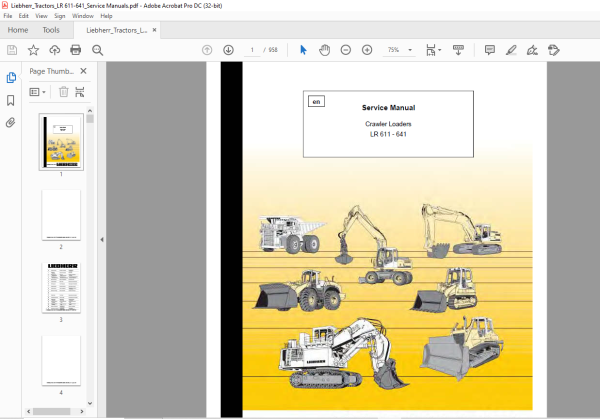
Task: Zoom in with plus icon
Action: [367, 50]
